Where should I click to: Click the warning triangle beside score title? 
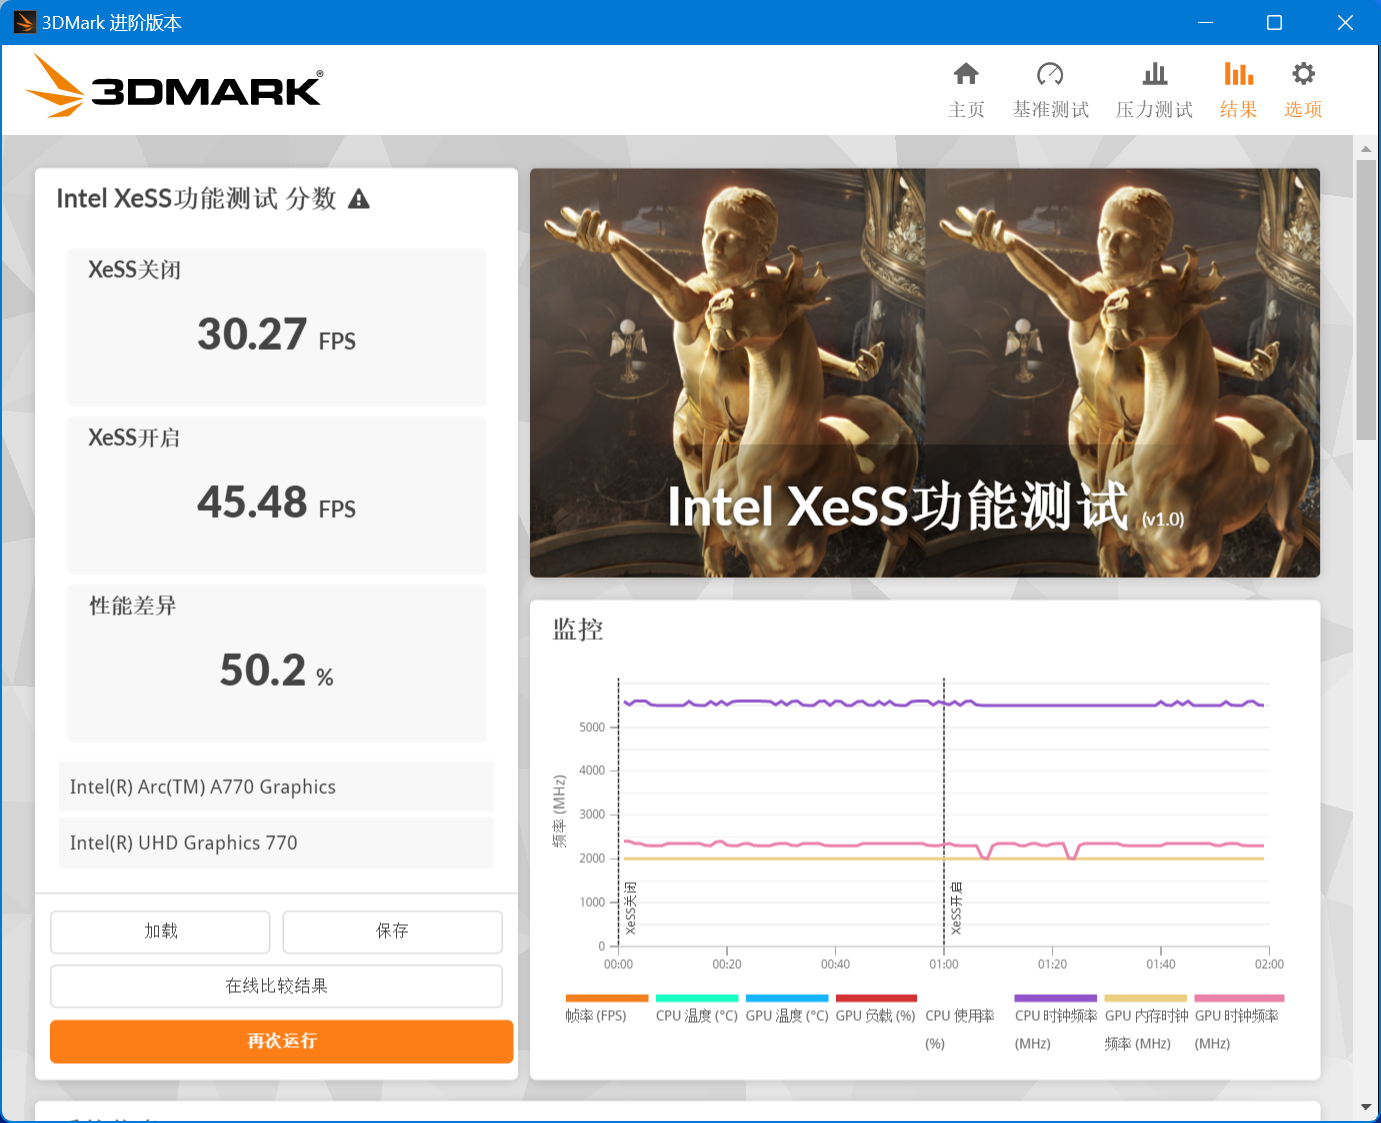click(x=359, y=199)
